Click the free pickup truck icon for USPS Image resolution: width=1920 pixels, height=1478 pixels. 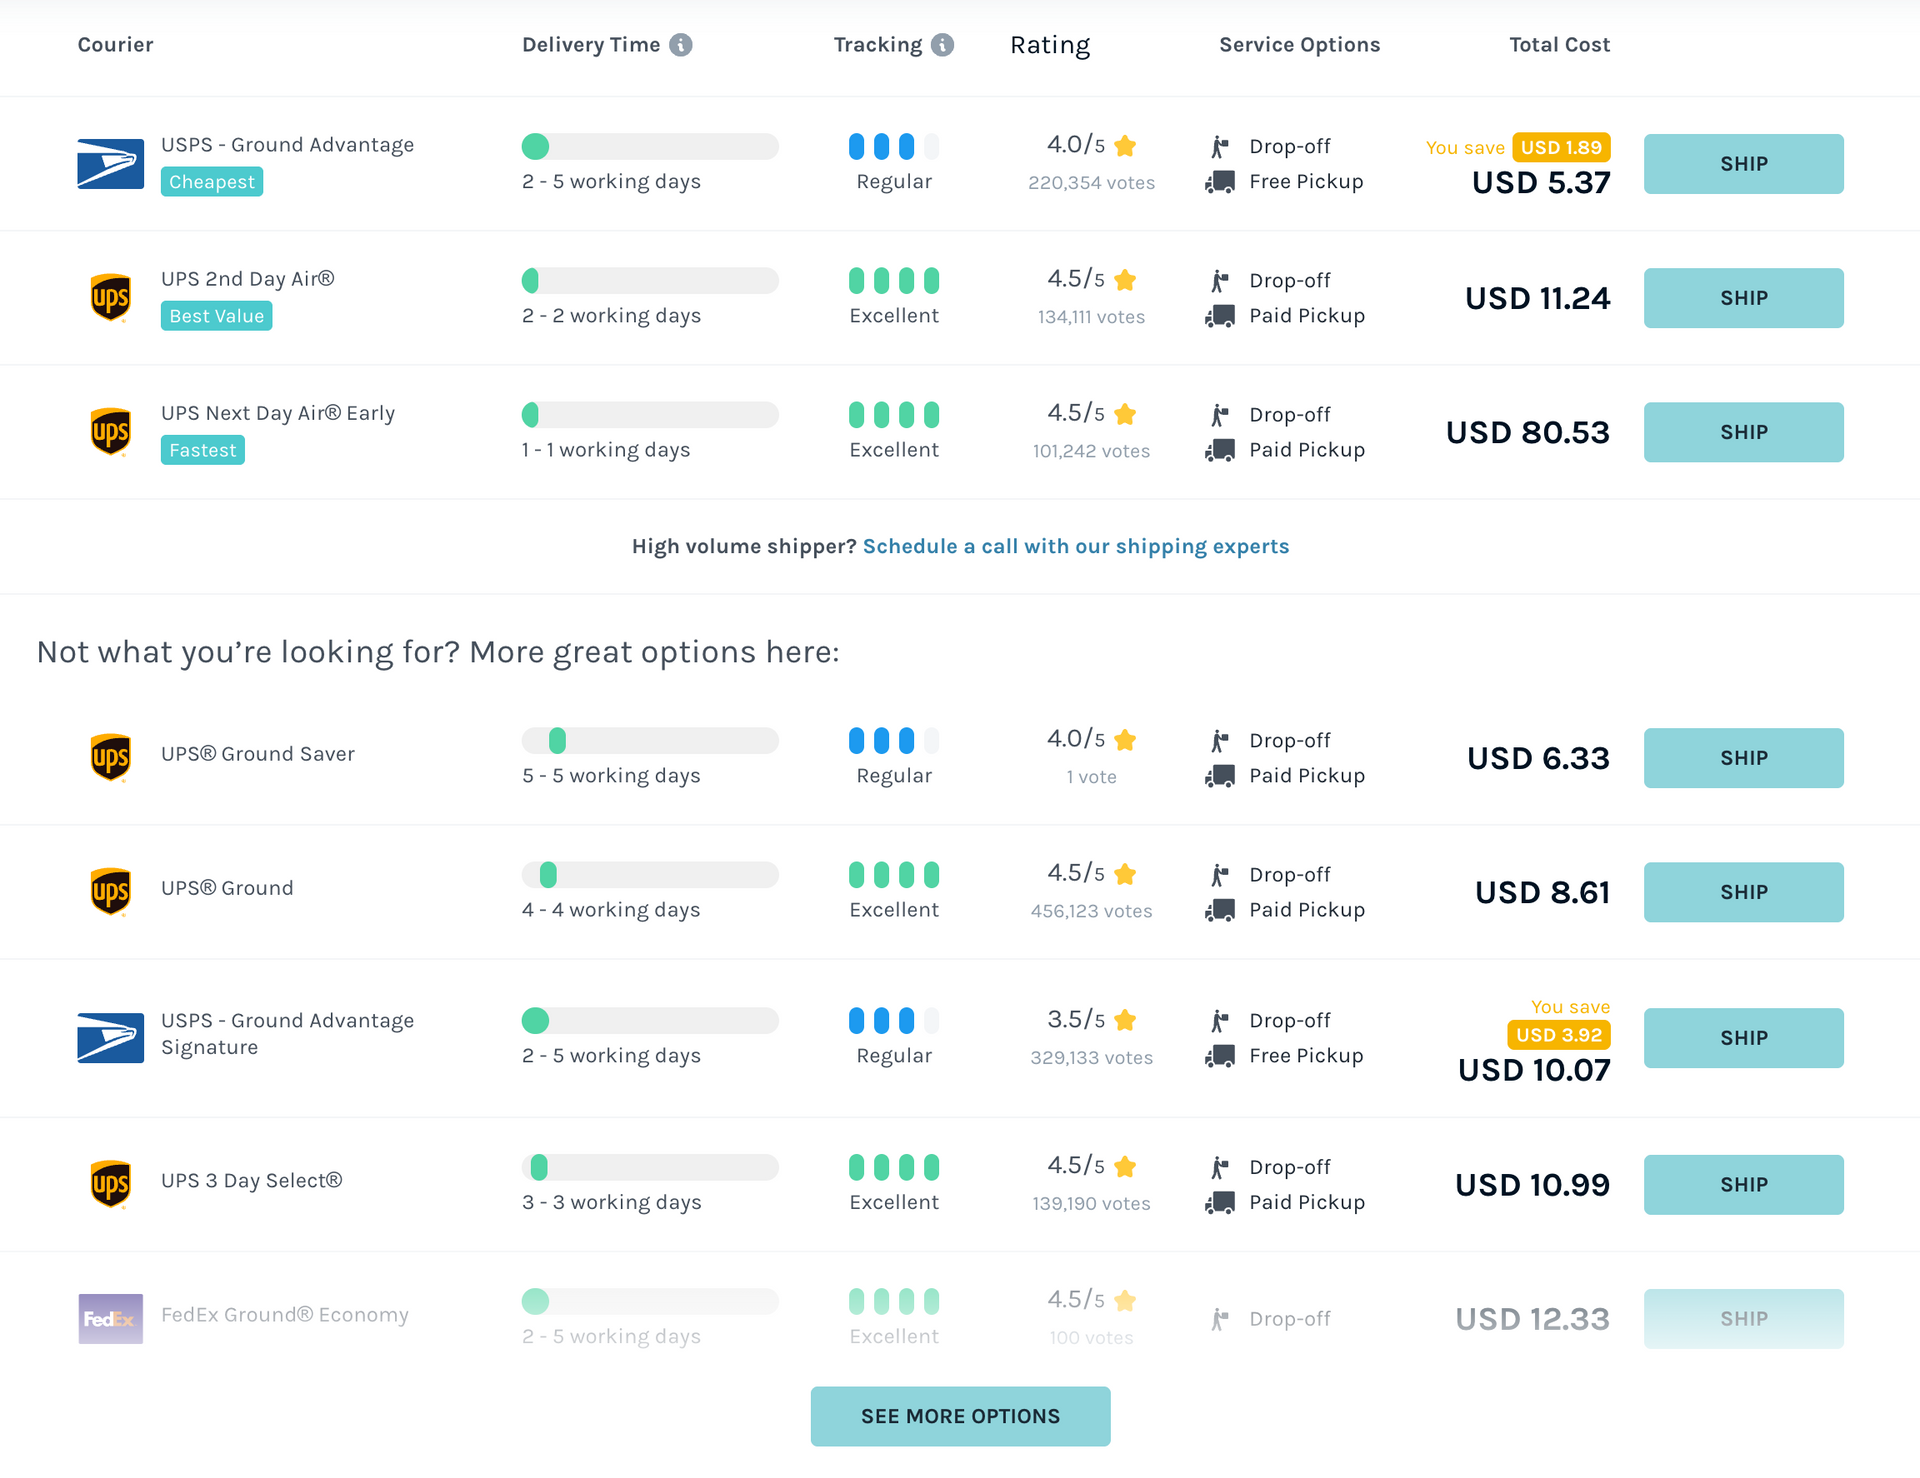1219,182
